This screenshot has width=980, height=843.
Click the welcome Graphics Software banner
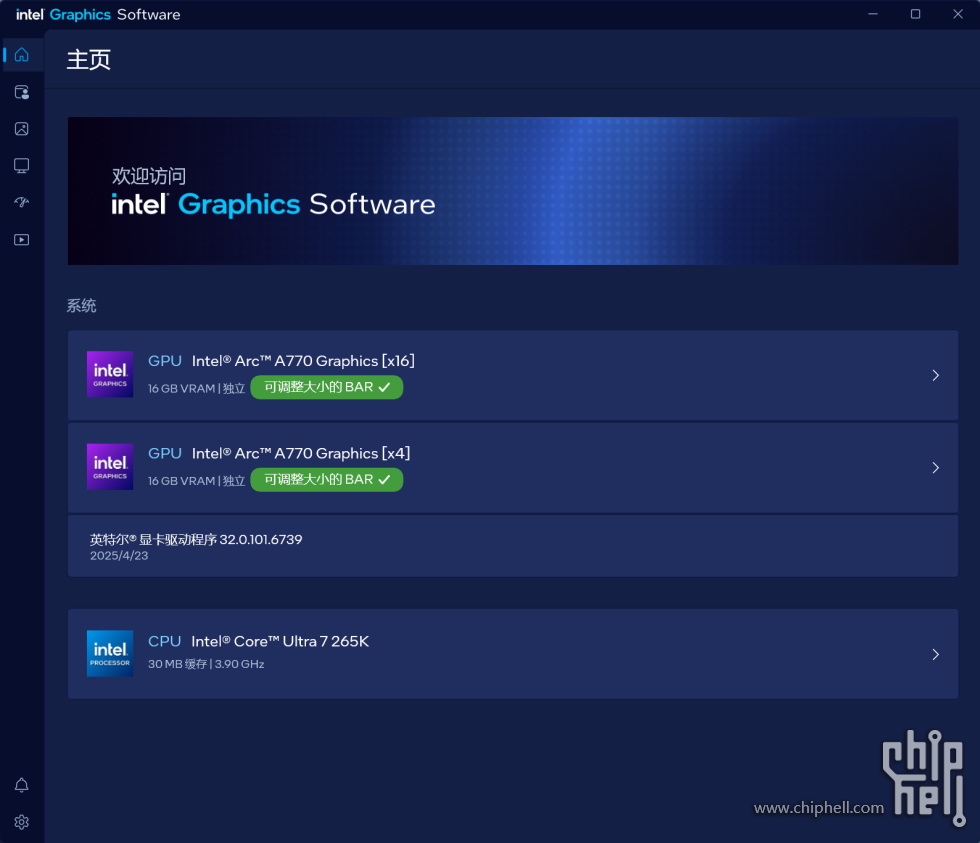pyautogui.click(x=512, y=191)
